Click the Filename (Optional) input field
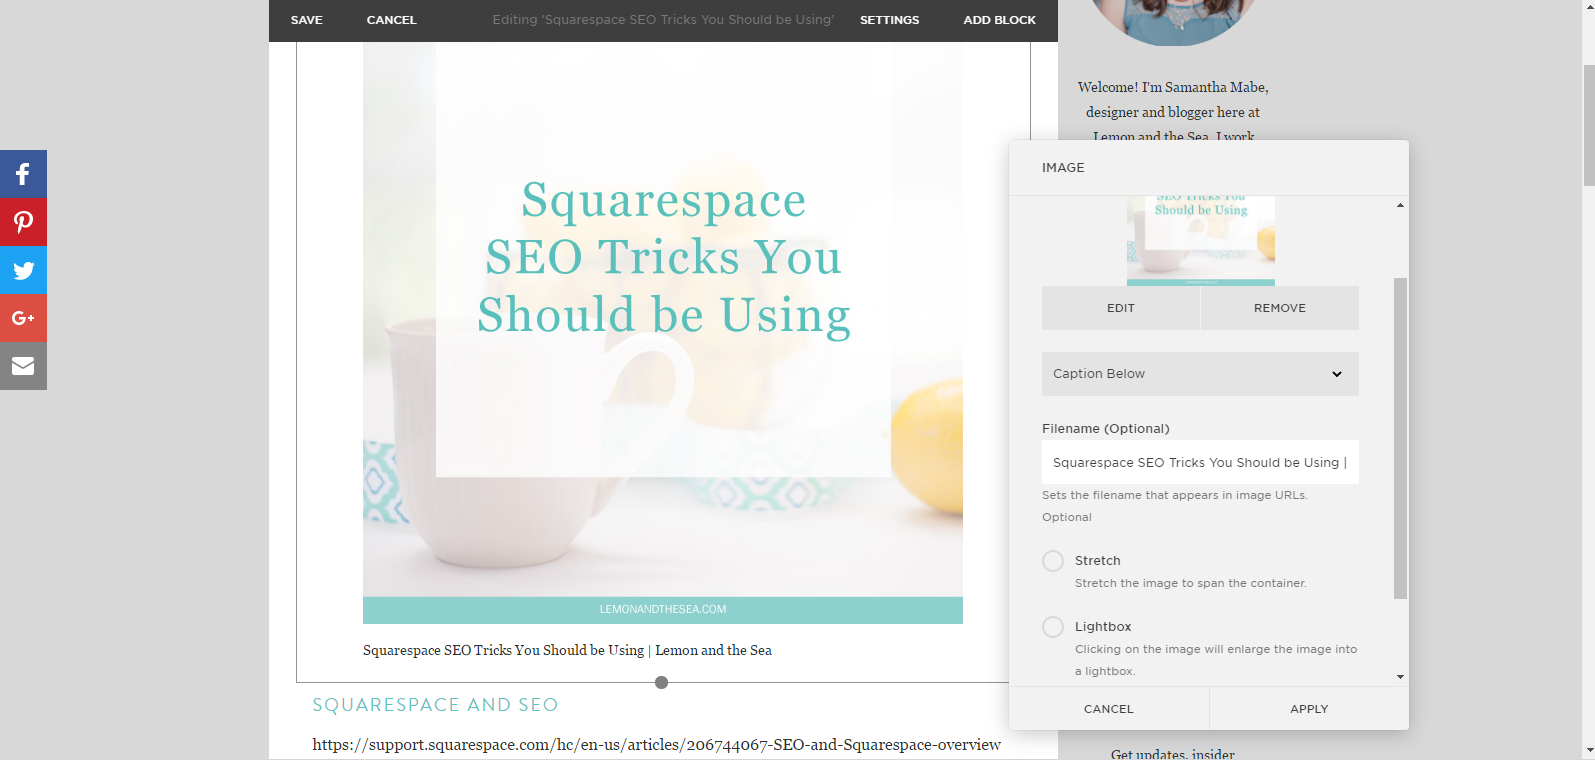The height and width of the screenshot is (760, 1595). click(1200, 462)
